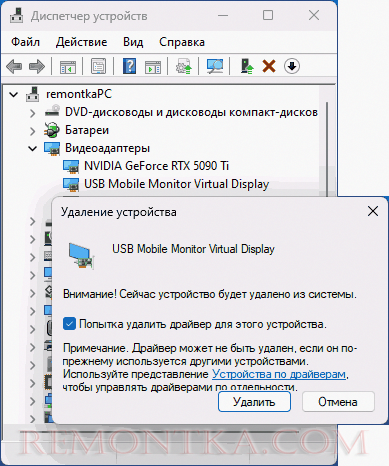
Task: Select the 'Батареи' label
Action: pos(87,130)
